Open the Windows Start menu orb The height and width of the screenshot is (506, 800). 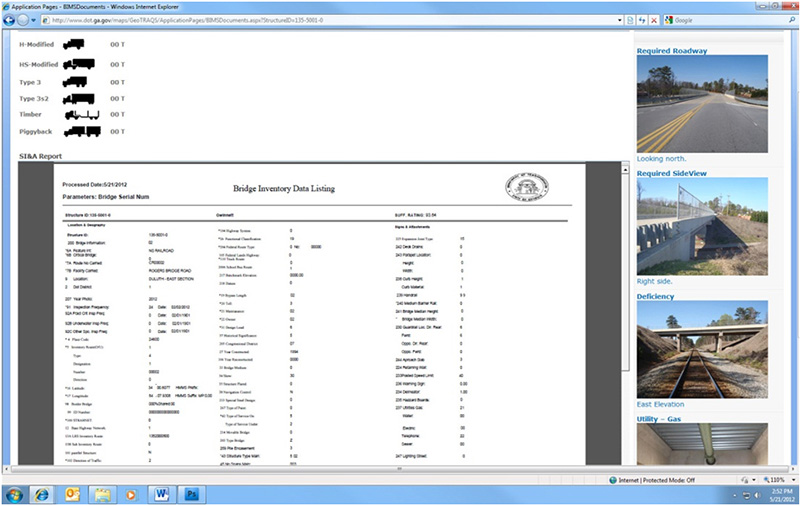(14, 495)
